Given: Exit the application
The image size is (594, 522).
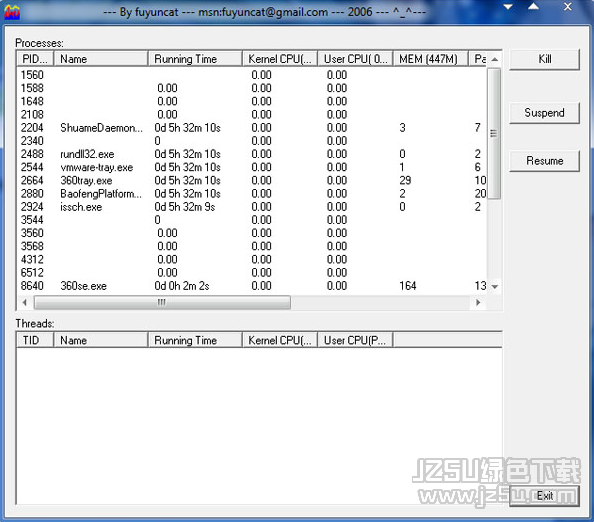Looking at the screenshot, I should click(544, 495).
